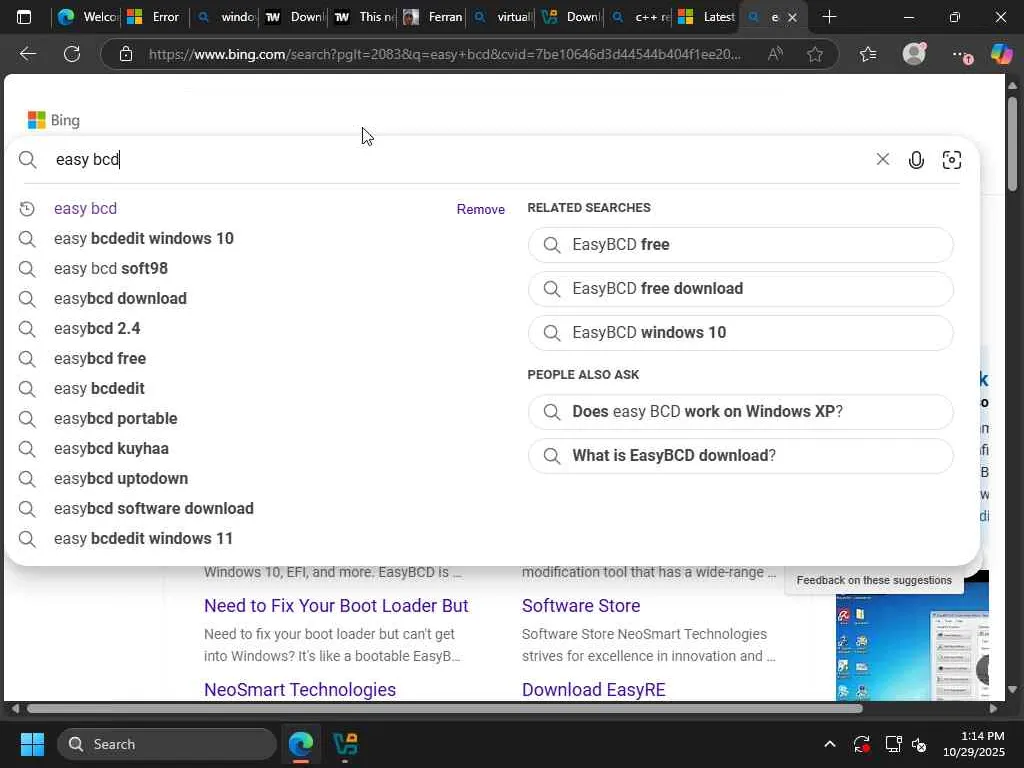Screen dimensions: 1024x768
Task: Click the "EasyBCD free download" related search
Action: coord(657,289)
